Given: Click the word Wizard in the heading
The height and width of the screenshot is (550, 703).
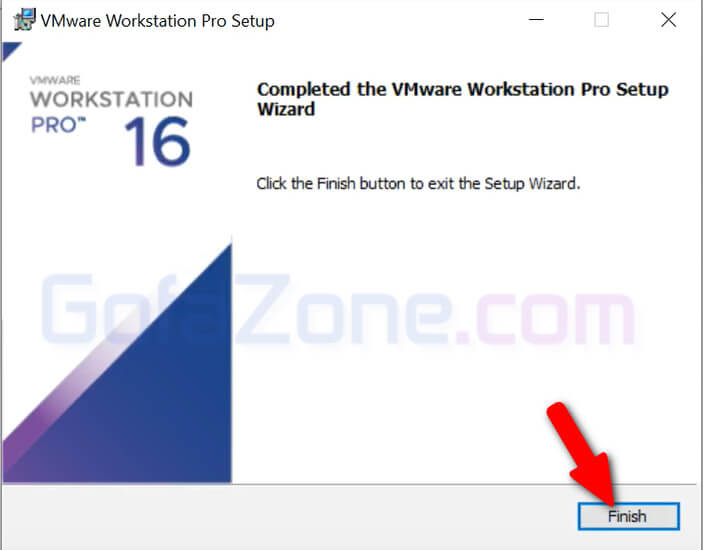Looking at the screenshot, I should (286, 109).
